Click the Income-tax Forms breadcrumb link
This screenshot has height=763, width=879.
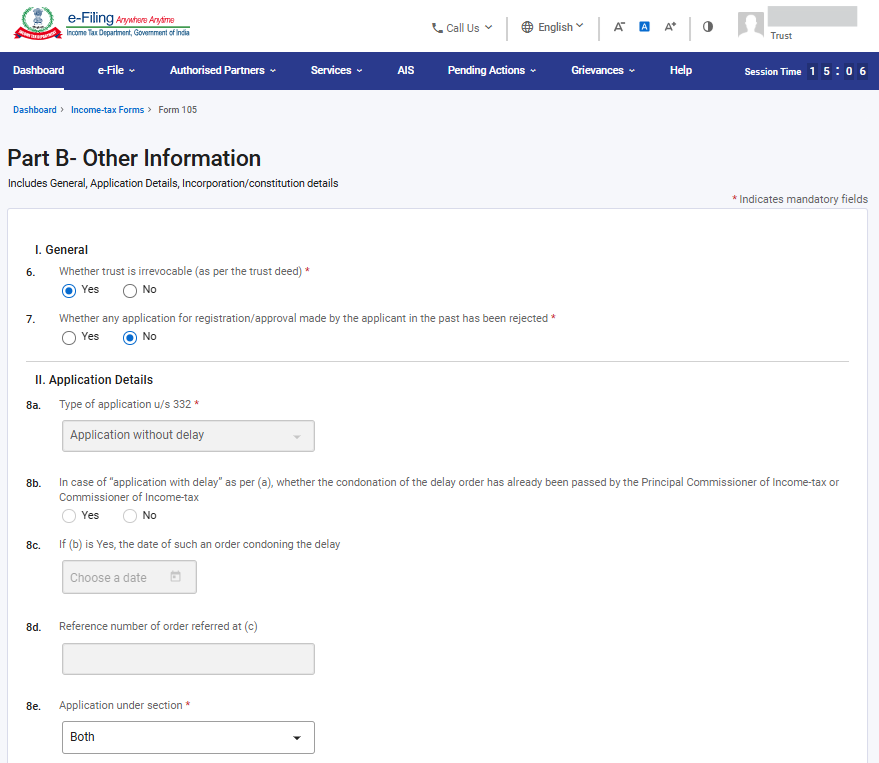tap(107, 110)
